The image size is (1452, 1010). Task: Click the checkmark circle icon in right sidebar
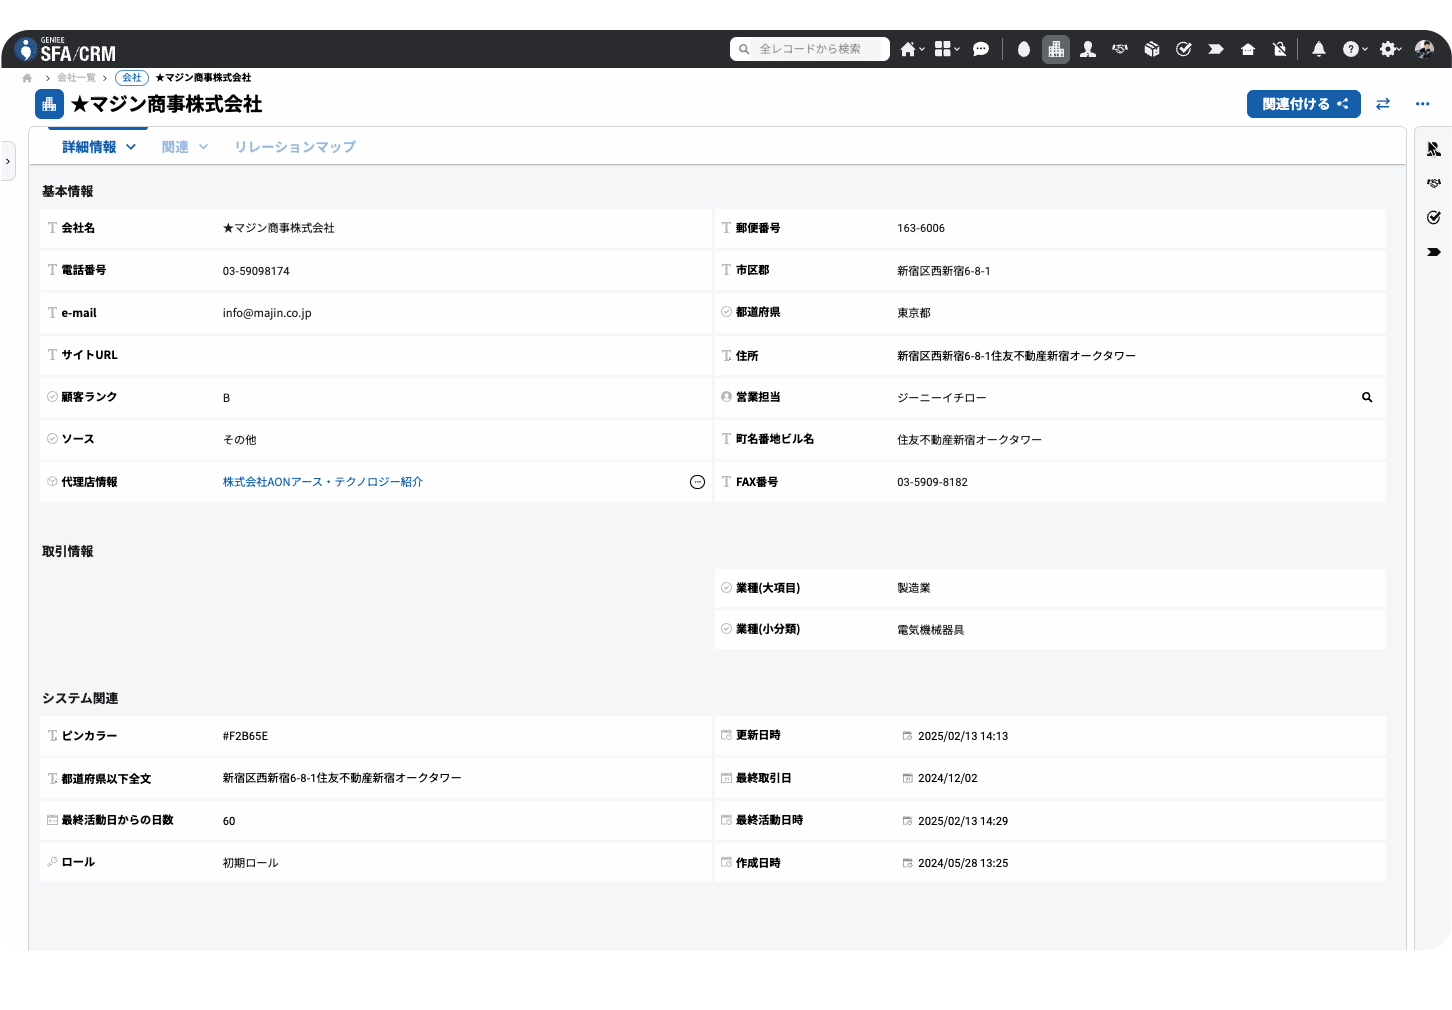(x=1434, y=217)
